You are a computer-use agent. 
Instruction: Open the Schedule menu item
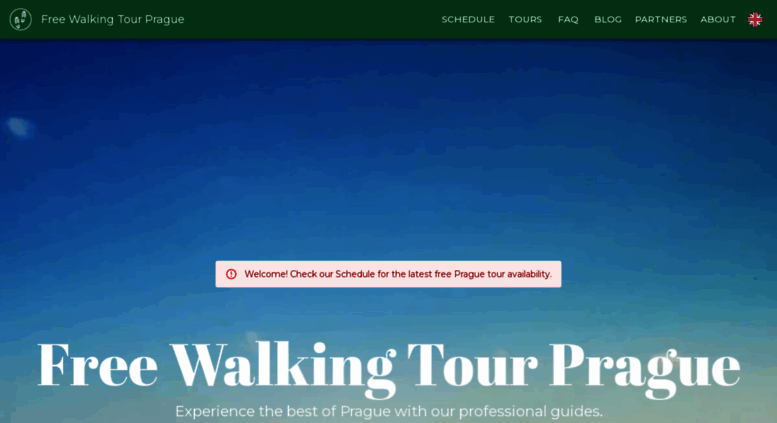point(468,19)
